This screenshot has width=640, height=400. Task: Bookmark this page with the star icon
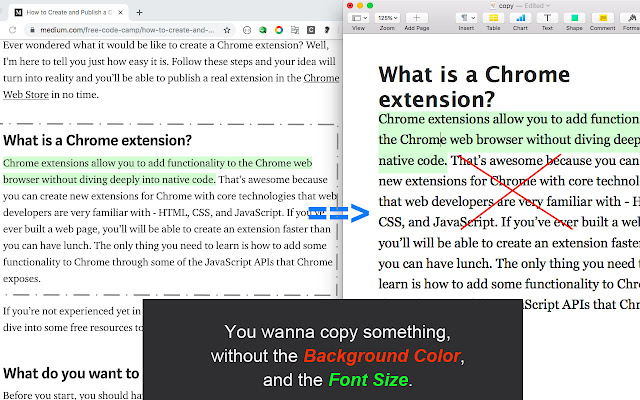coord(227,30)
